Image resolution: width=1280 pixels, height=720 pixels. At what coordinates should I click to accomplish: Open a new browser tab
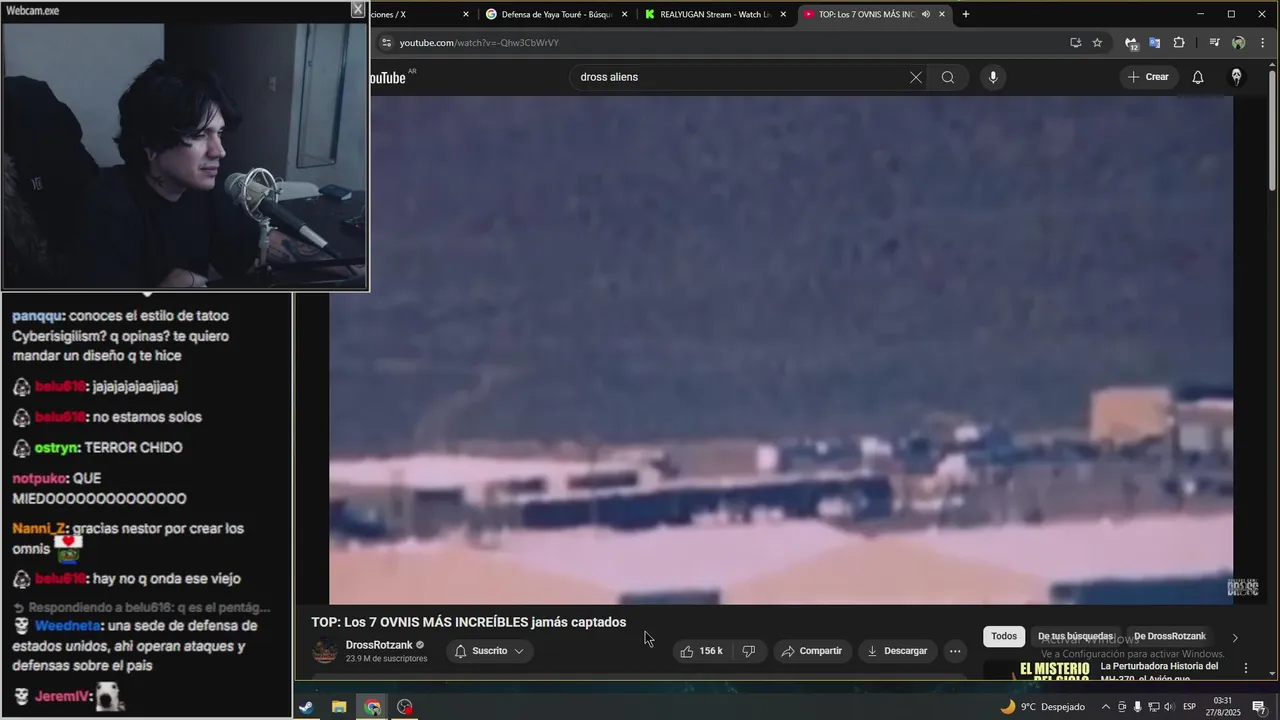pos(965,14)
